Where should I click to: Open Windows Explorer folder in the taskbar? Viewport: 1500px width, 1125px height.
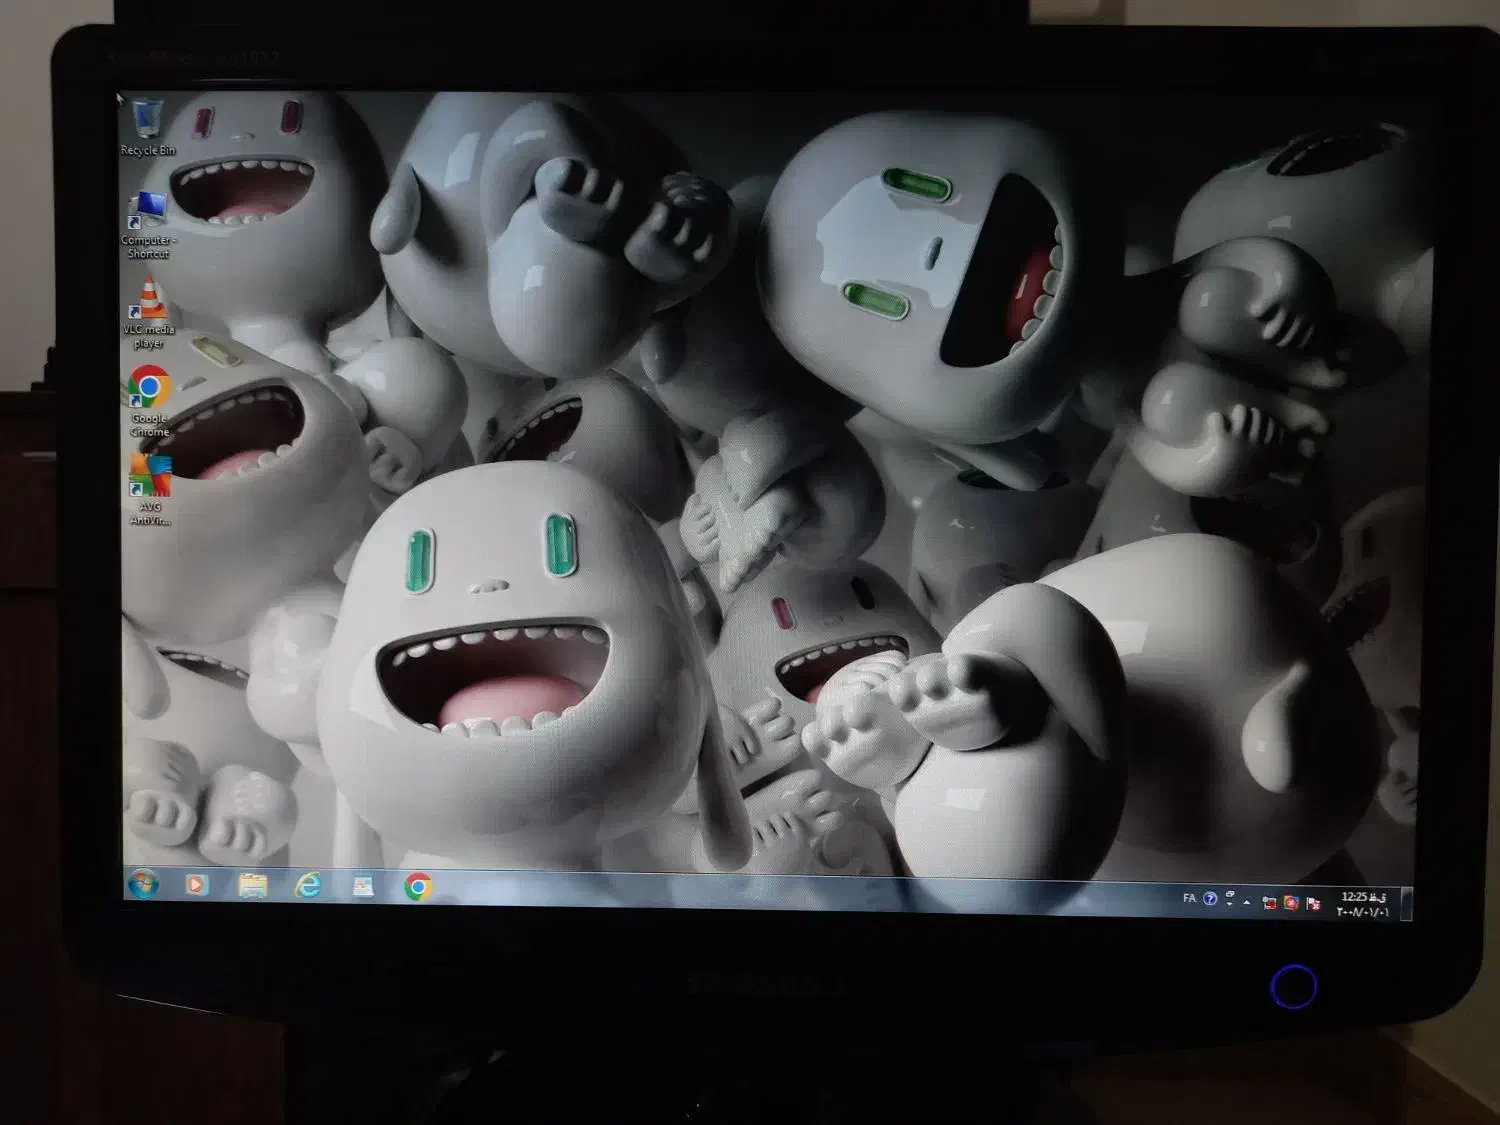pyautogui.click(x=253, y=886)
